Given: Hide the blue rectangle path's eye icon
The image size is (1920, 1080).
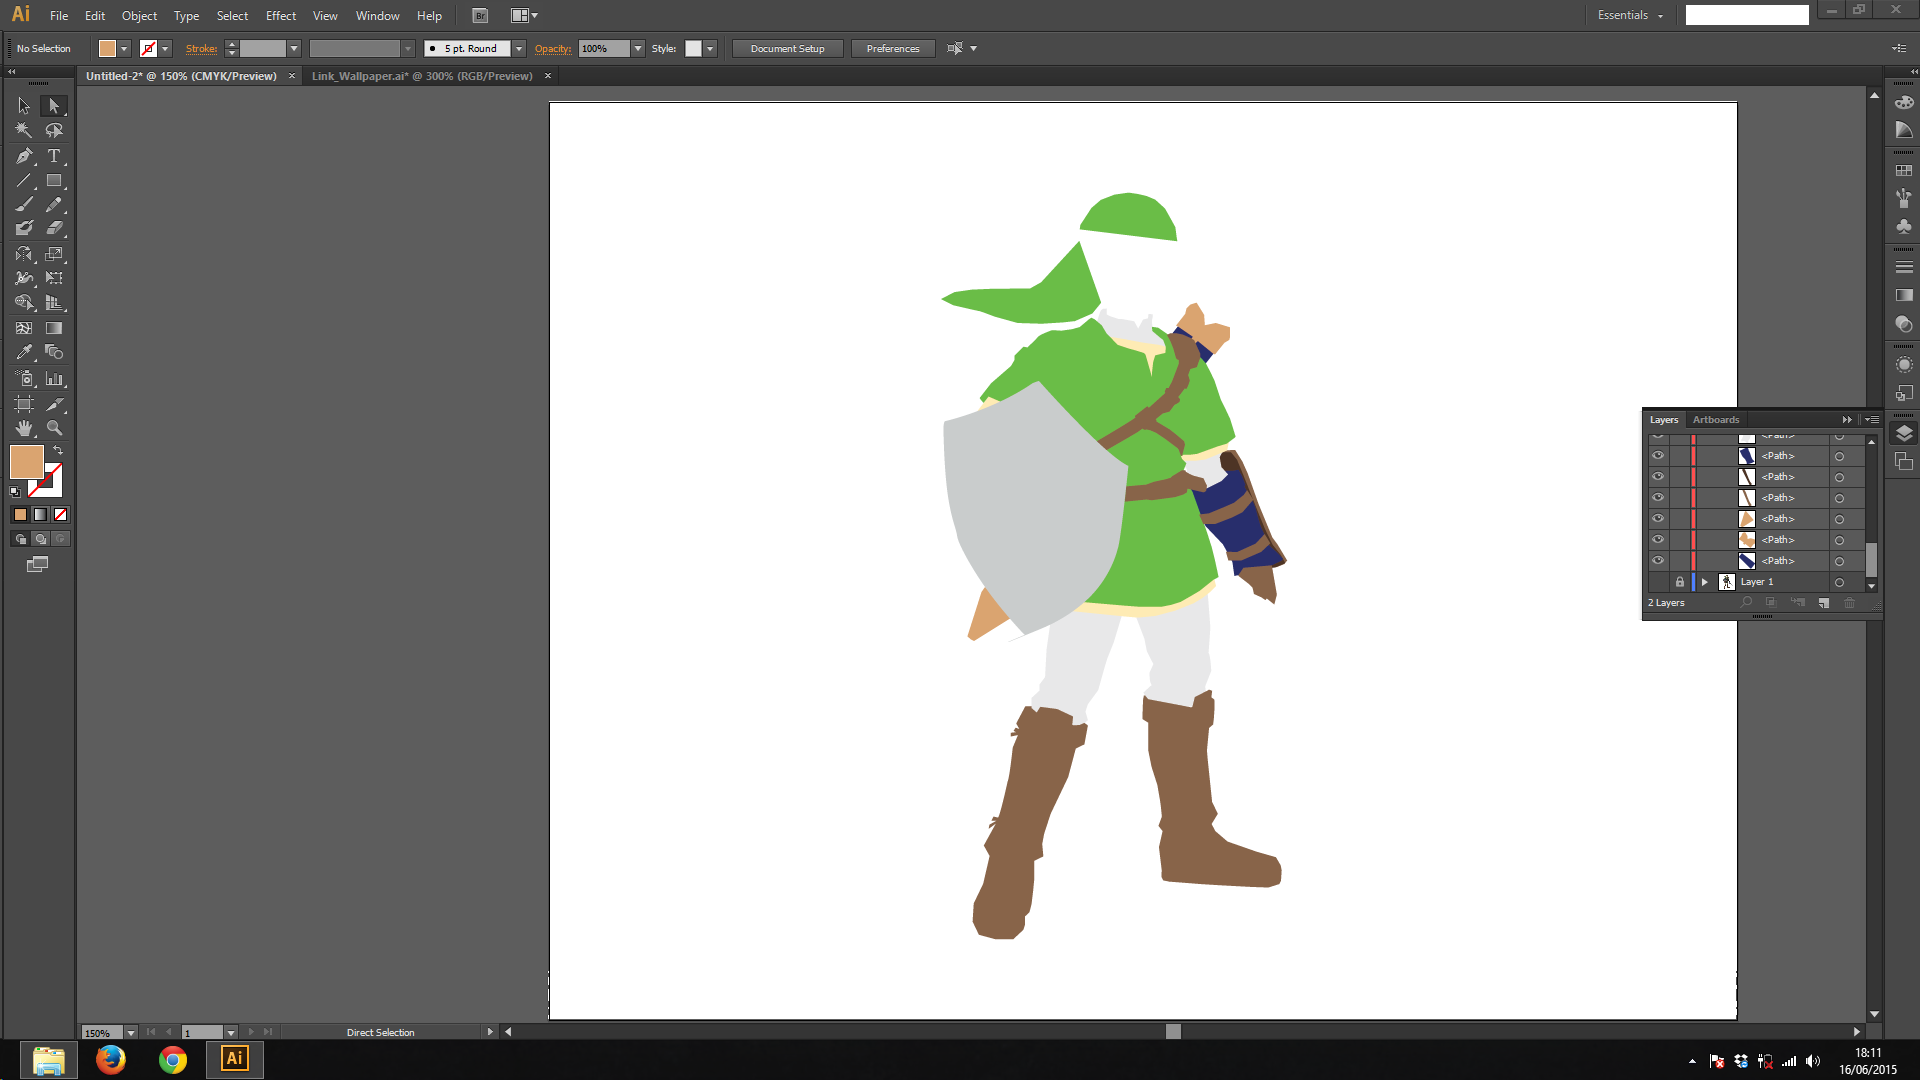Looking at the screenshot, I should (1658, 456).
